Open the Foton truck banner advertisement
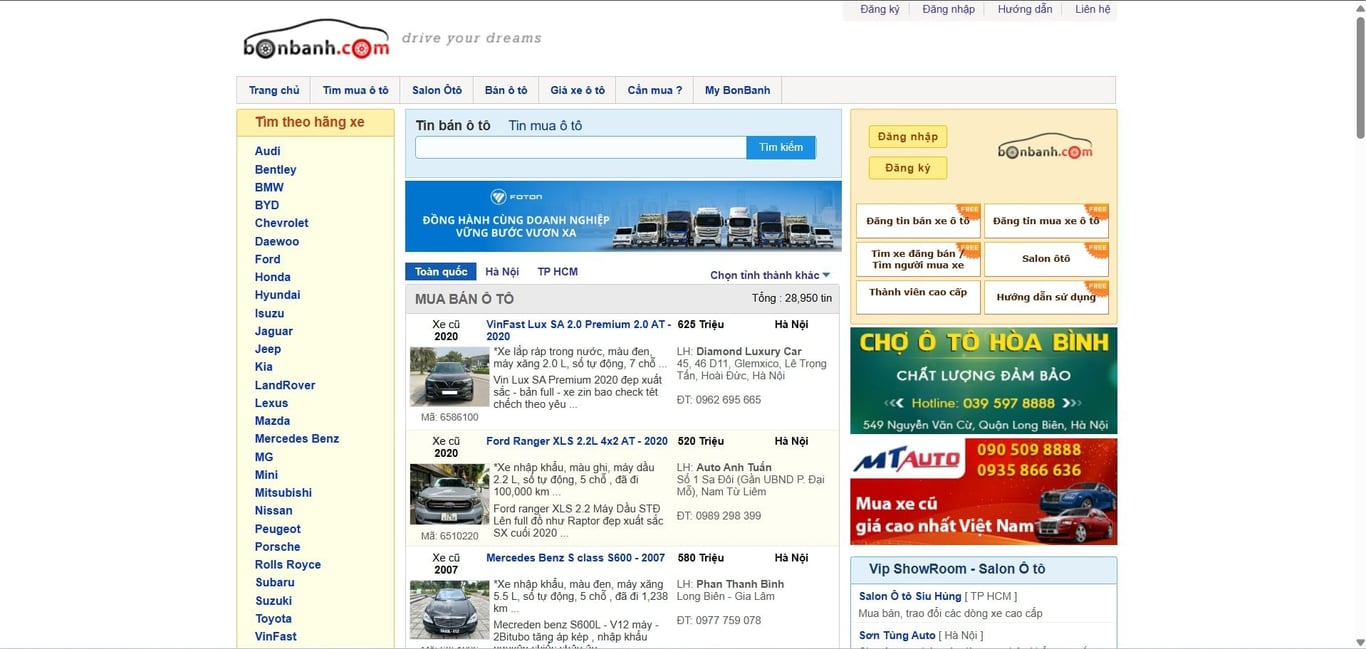This screenshot has height=649, width=1366. [x=623, y=216]
